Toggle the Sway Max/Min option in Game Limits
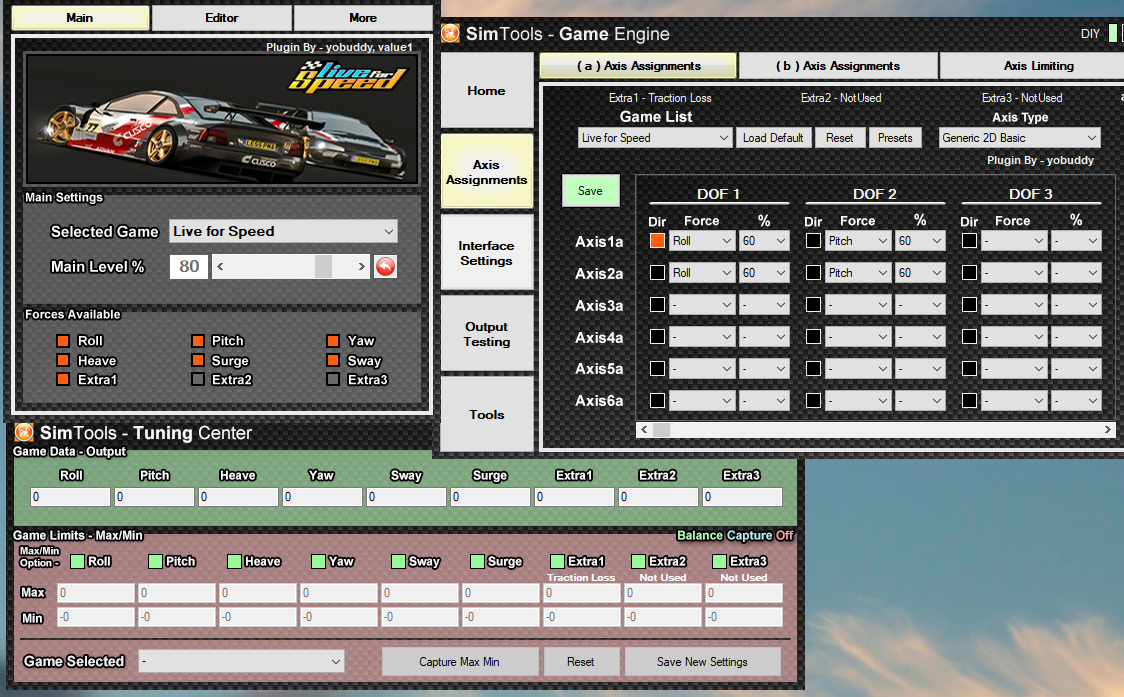This screenshot has width=1124, height=697. pos(398,561)
